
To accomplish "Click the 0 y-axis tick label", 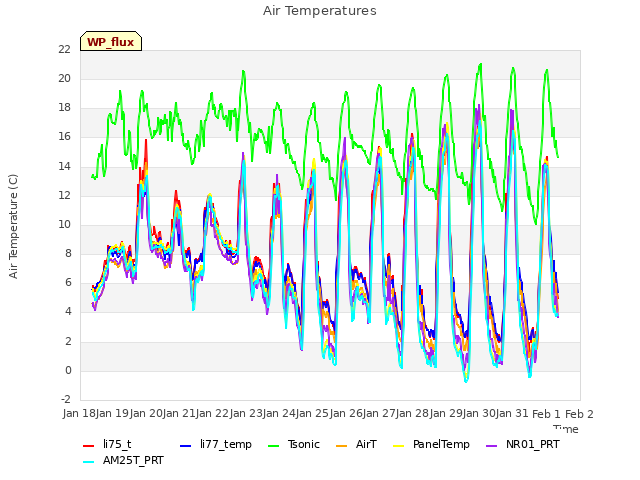I will click(68, 371).
